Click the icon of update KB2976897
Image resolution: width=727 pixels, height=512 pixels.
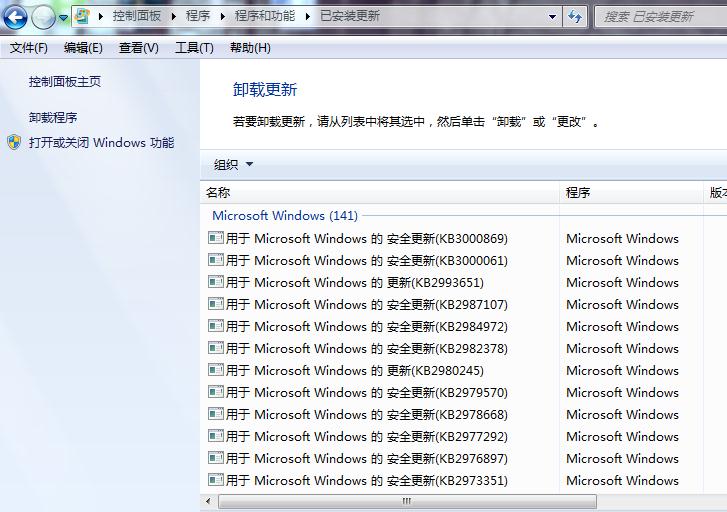(216, 458)
